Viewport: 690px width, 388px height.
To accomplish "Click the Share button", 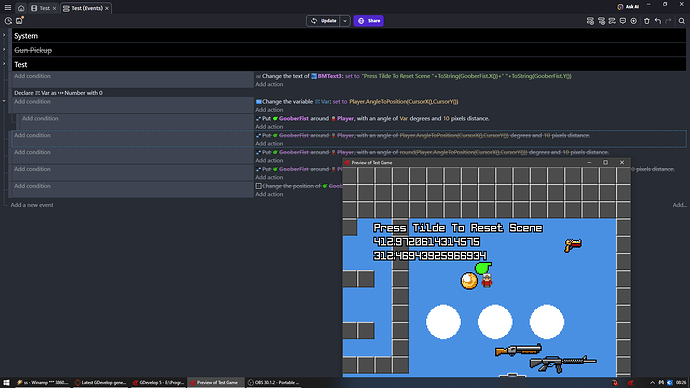I will [x=369, y=21].
